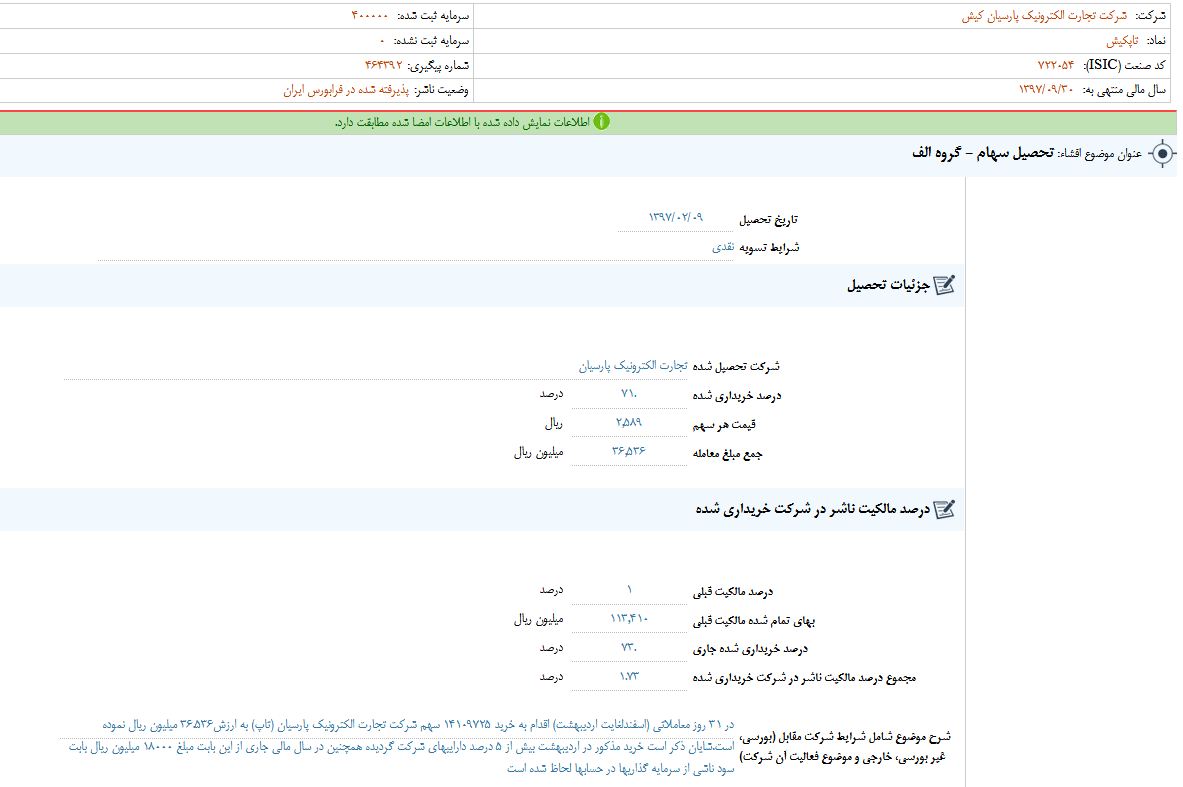Click the value field for درصد مالکیت قبلی
The width and height of the screenshot is (1183, 787).
628,590
